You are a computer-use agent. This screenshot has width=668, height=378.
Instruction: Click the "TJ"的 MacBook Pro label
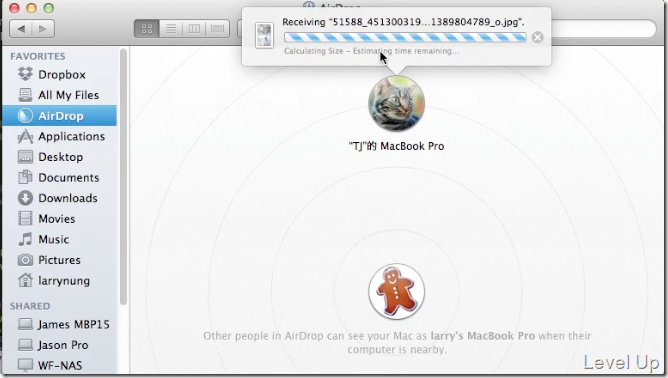[397, 146]
